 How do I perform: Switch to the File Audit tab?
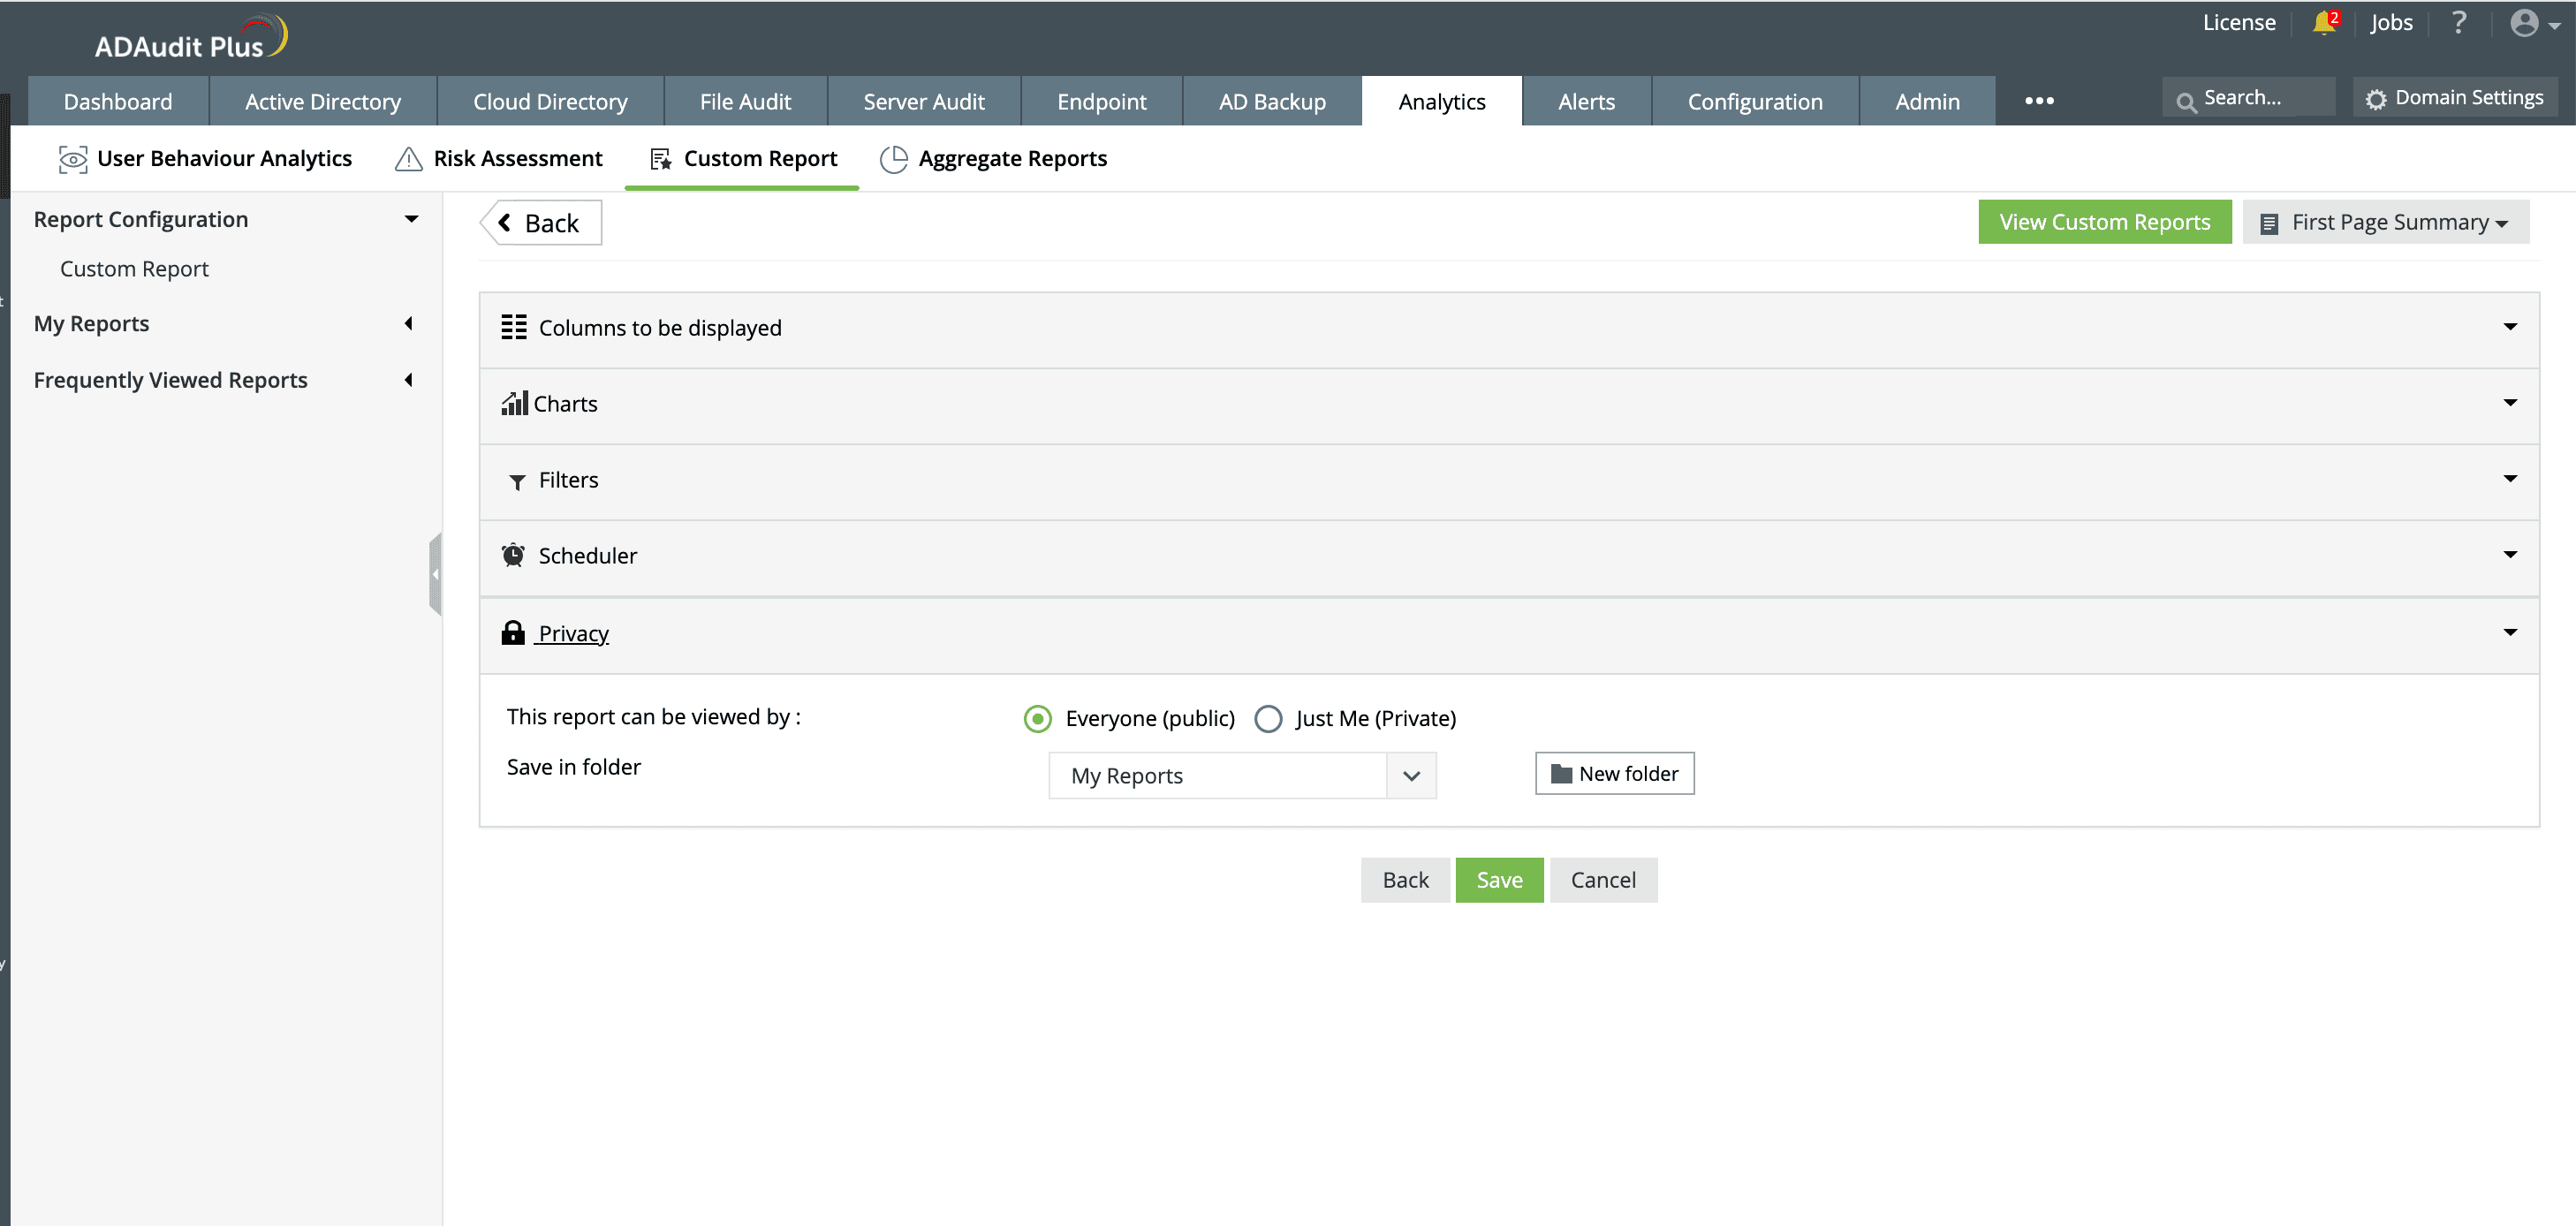[745, 102]
